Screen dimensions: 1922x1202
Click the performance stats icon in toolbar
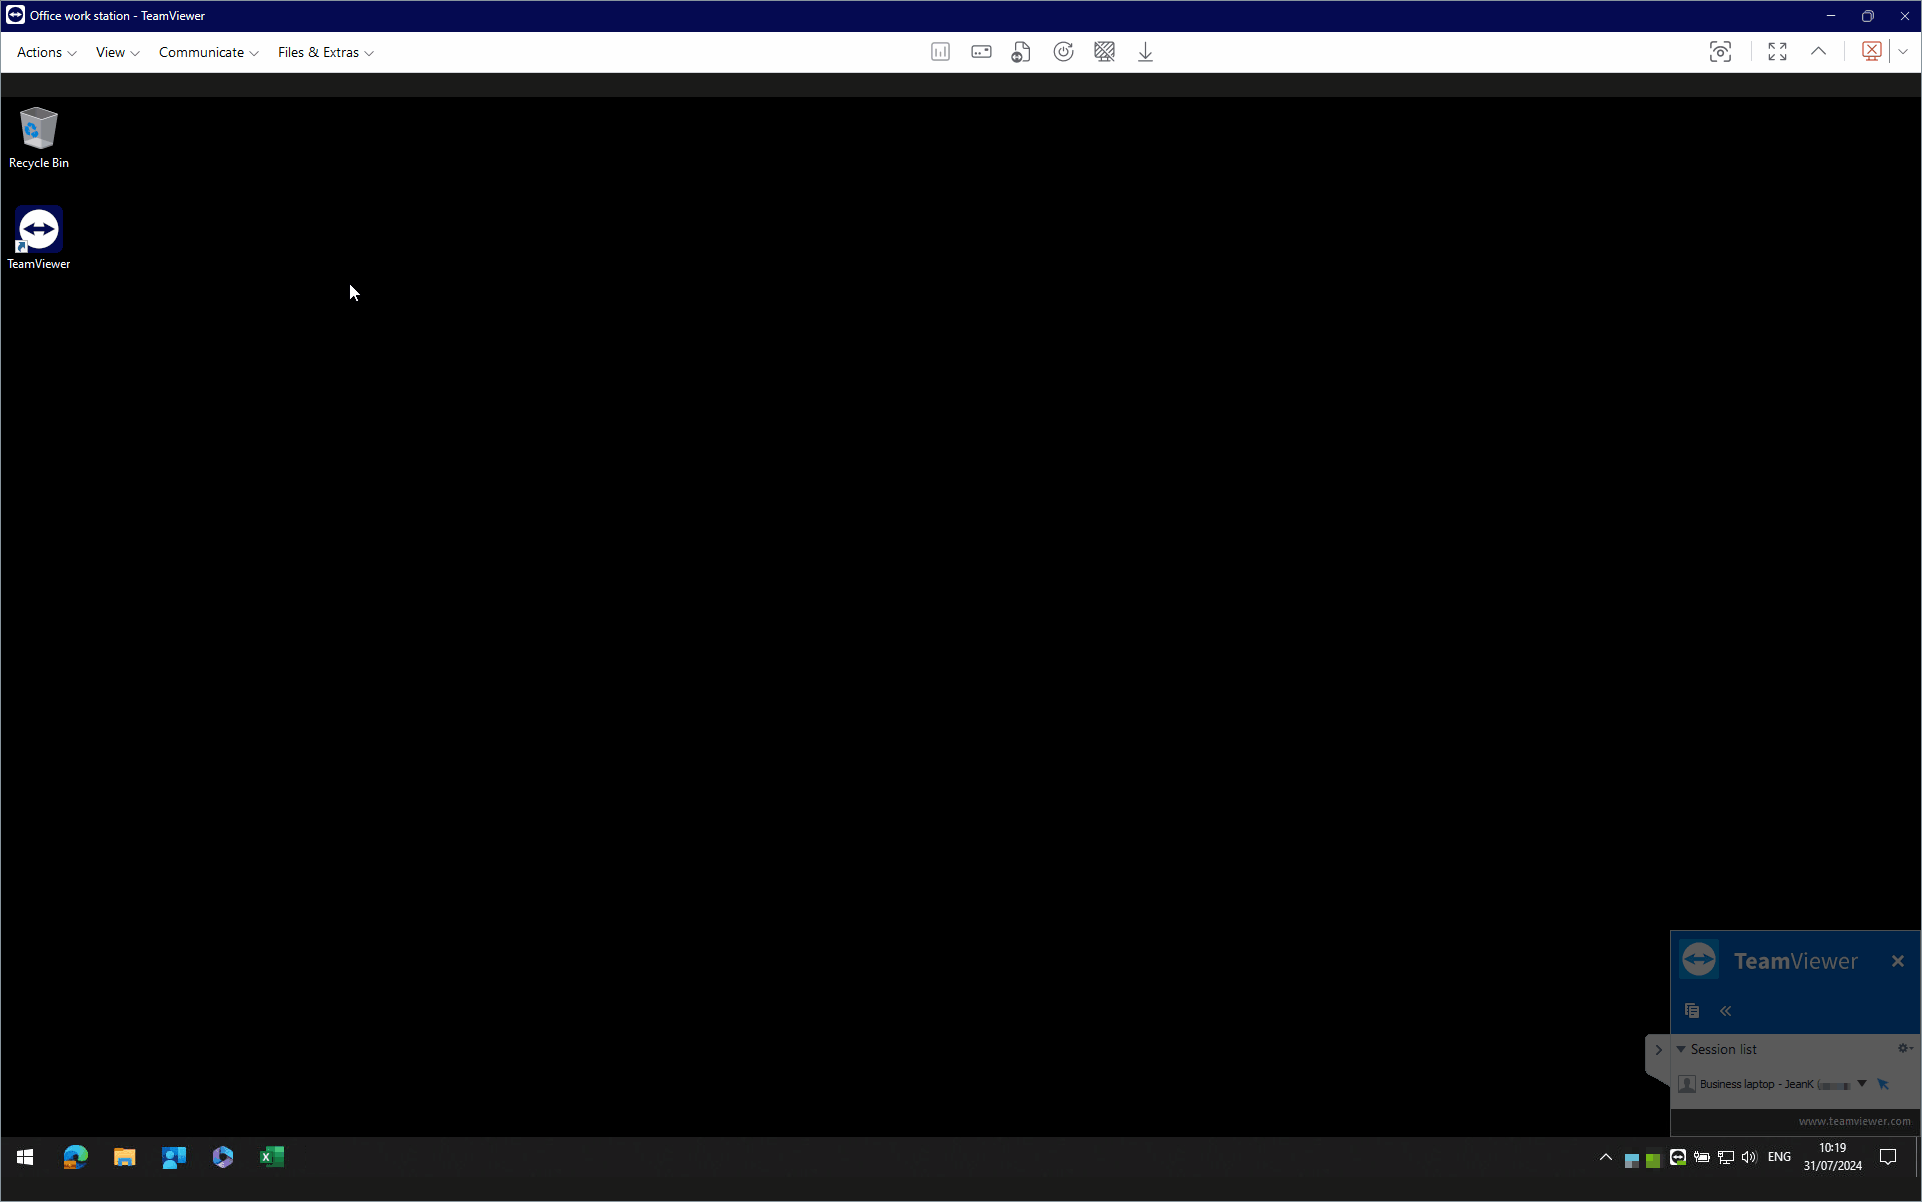tap(939, 51)
